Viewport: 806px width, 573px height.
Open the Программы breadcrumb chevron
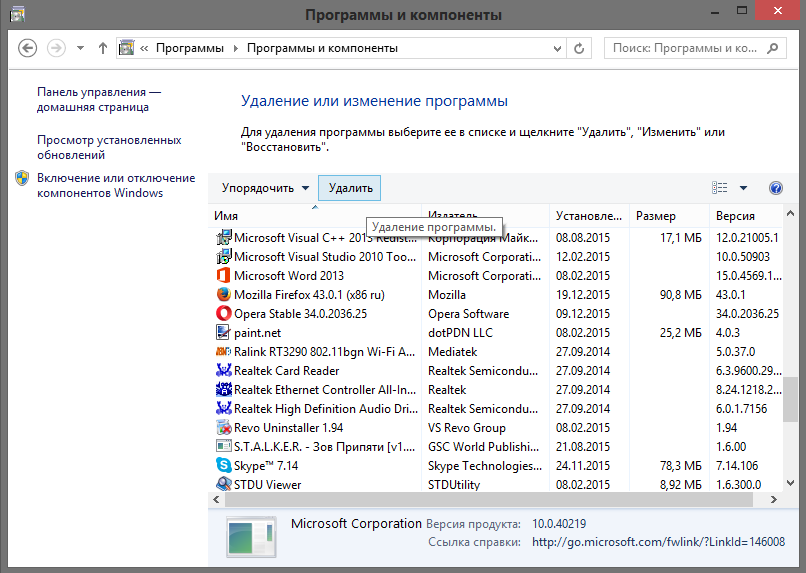click(x=236, y=48)
